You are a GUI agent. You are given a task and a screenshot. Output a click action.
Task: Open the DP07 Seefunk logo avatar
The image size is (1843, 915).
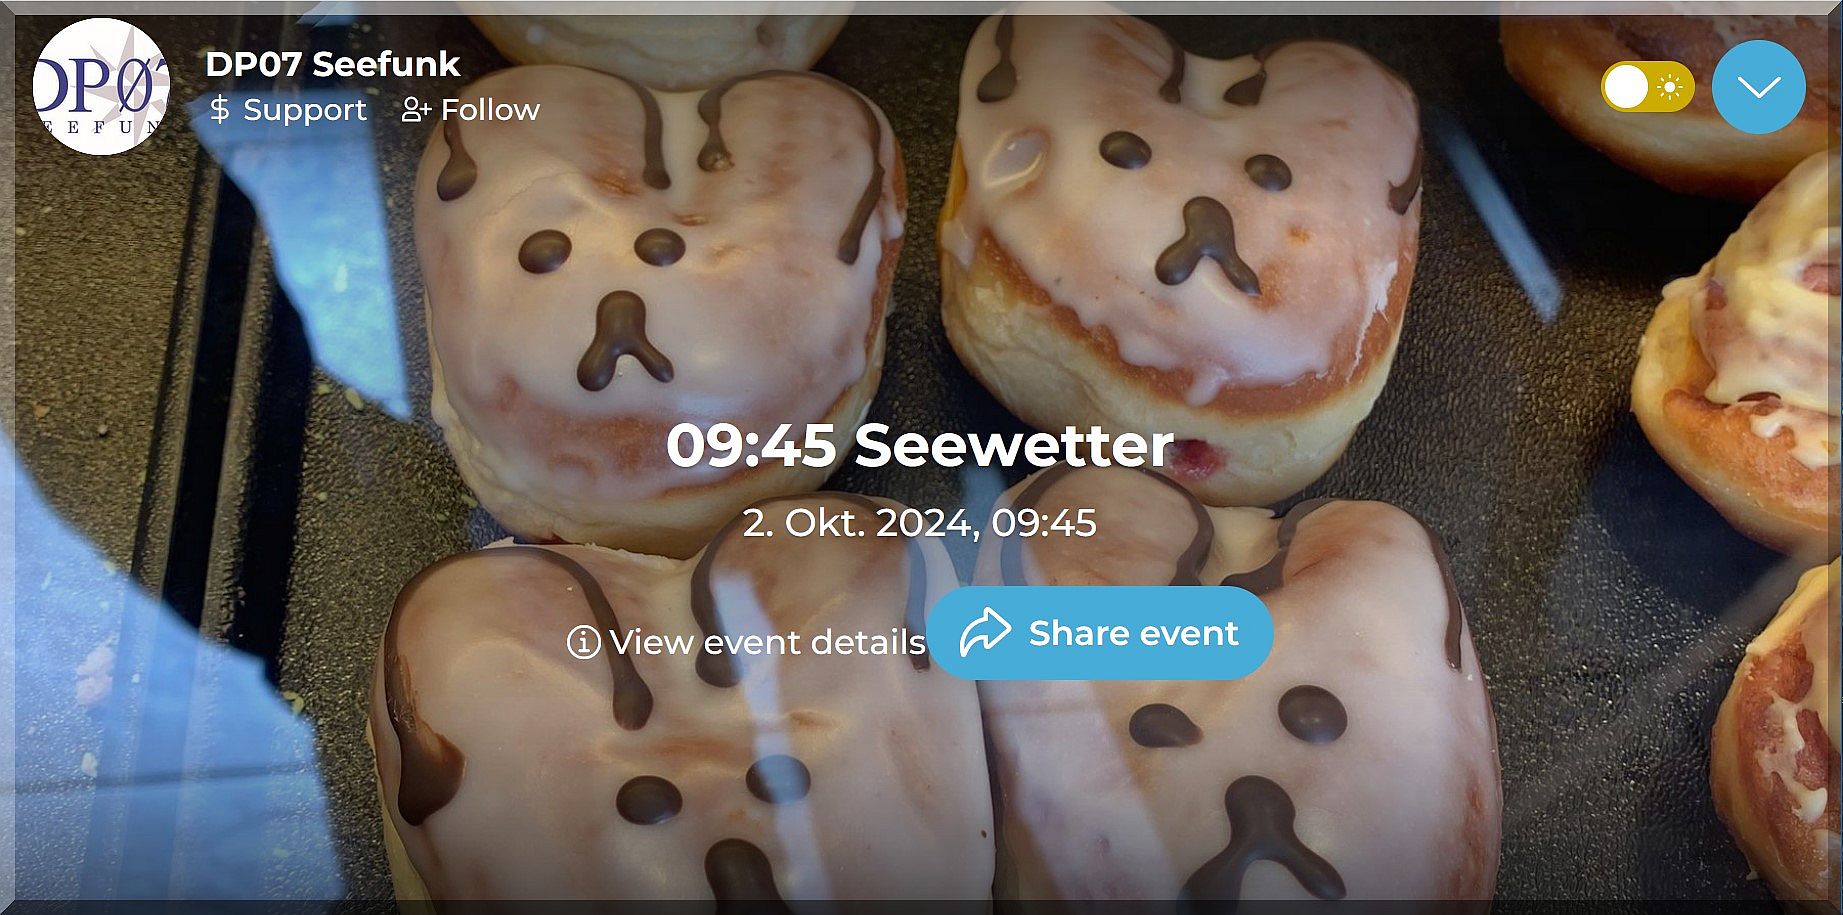101,86
